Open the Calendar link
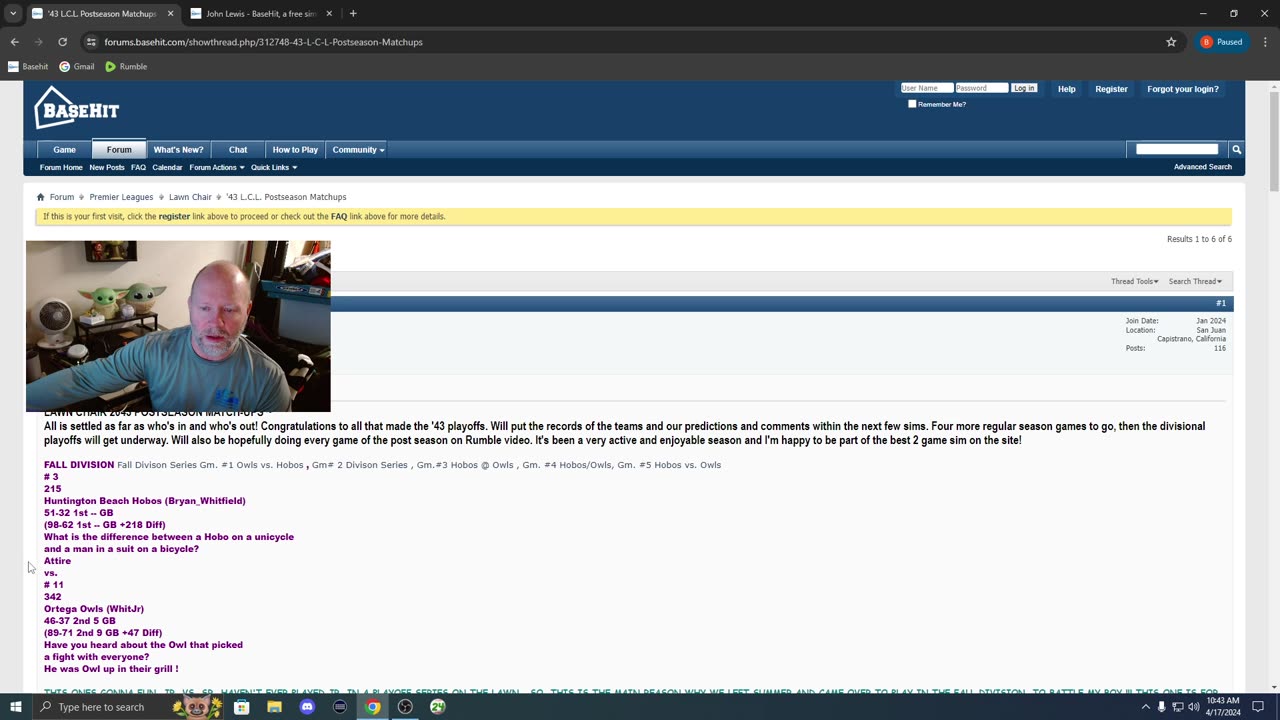Screen dimensions: 1280x720 coord(167,167)
